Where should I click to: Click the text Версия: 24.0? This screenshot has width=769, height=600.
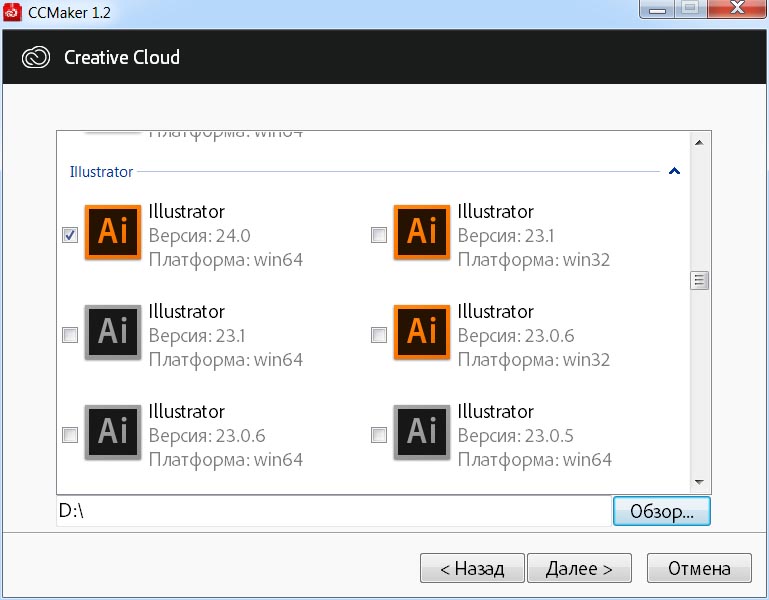tap(200, 236)
